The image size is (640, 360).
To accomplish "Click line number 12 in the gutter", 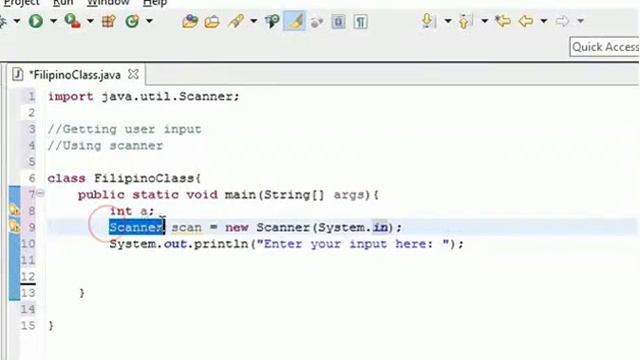I will [x=28, y=276].
